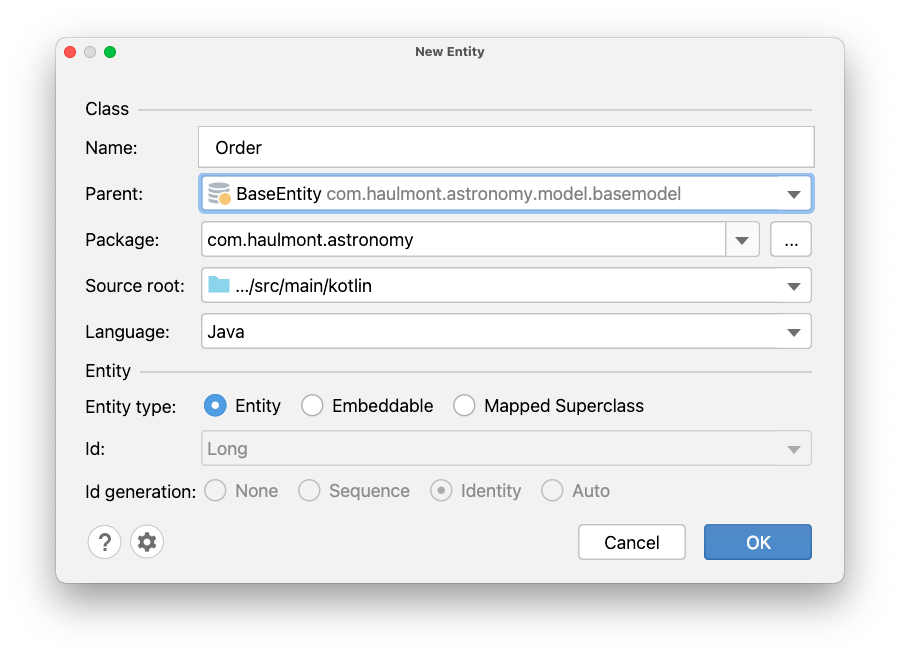900x657 pixels.
Task: Click the Cancel button
Action: pyautogui.click(x=632, y=542)
